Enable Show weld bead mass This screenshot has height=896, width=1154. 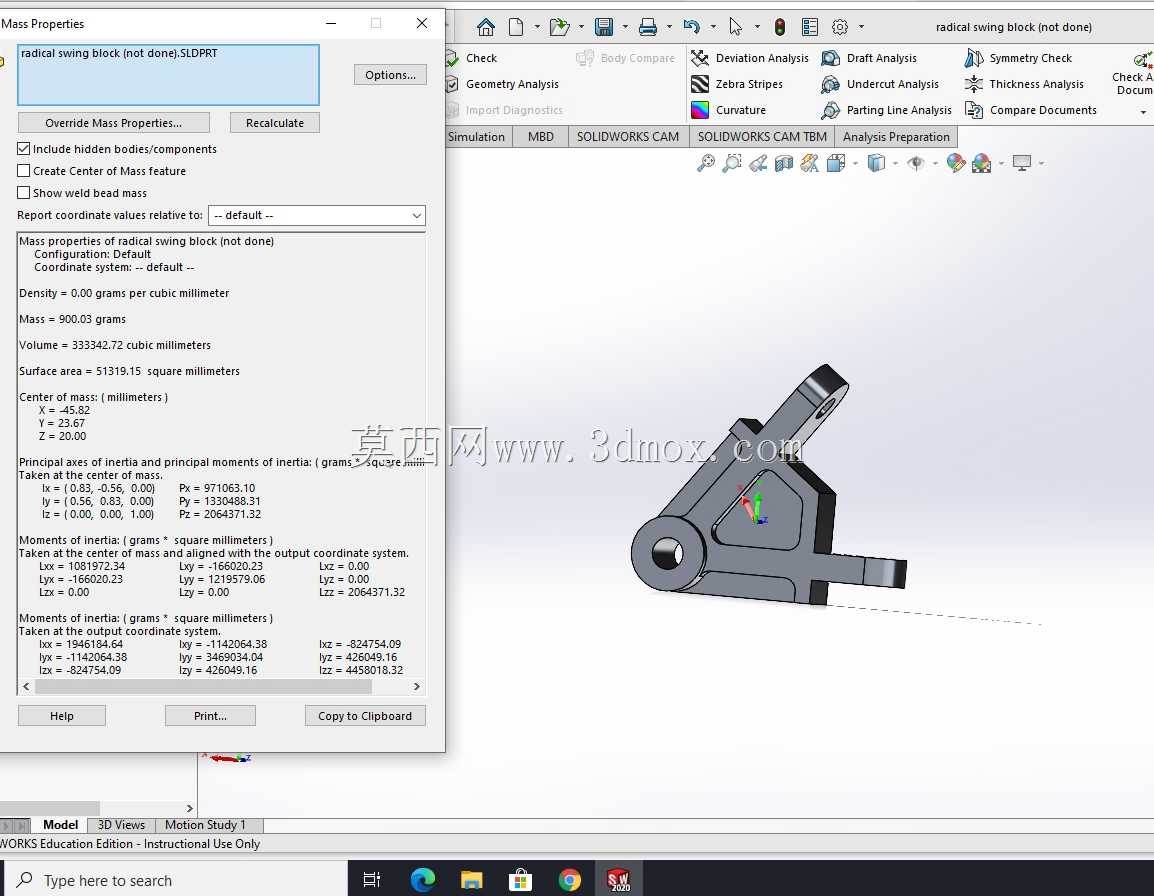coord(24,193)
